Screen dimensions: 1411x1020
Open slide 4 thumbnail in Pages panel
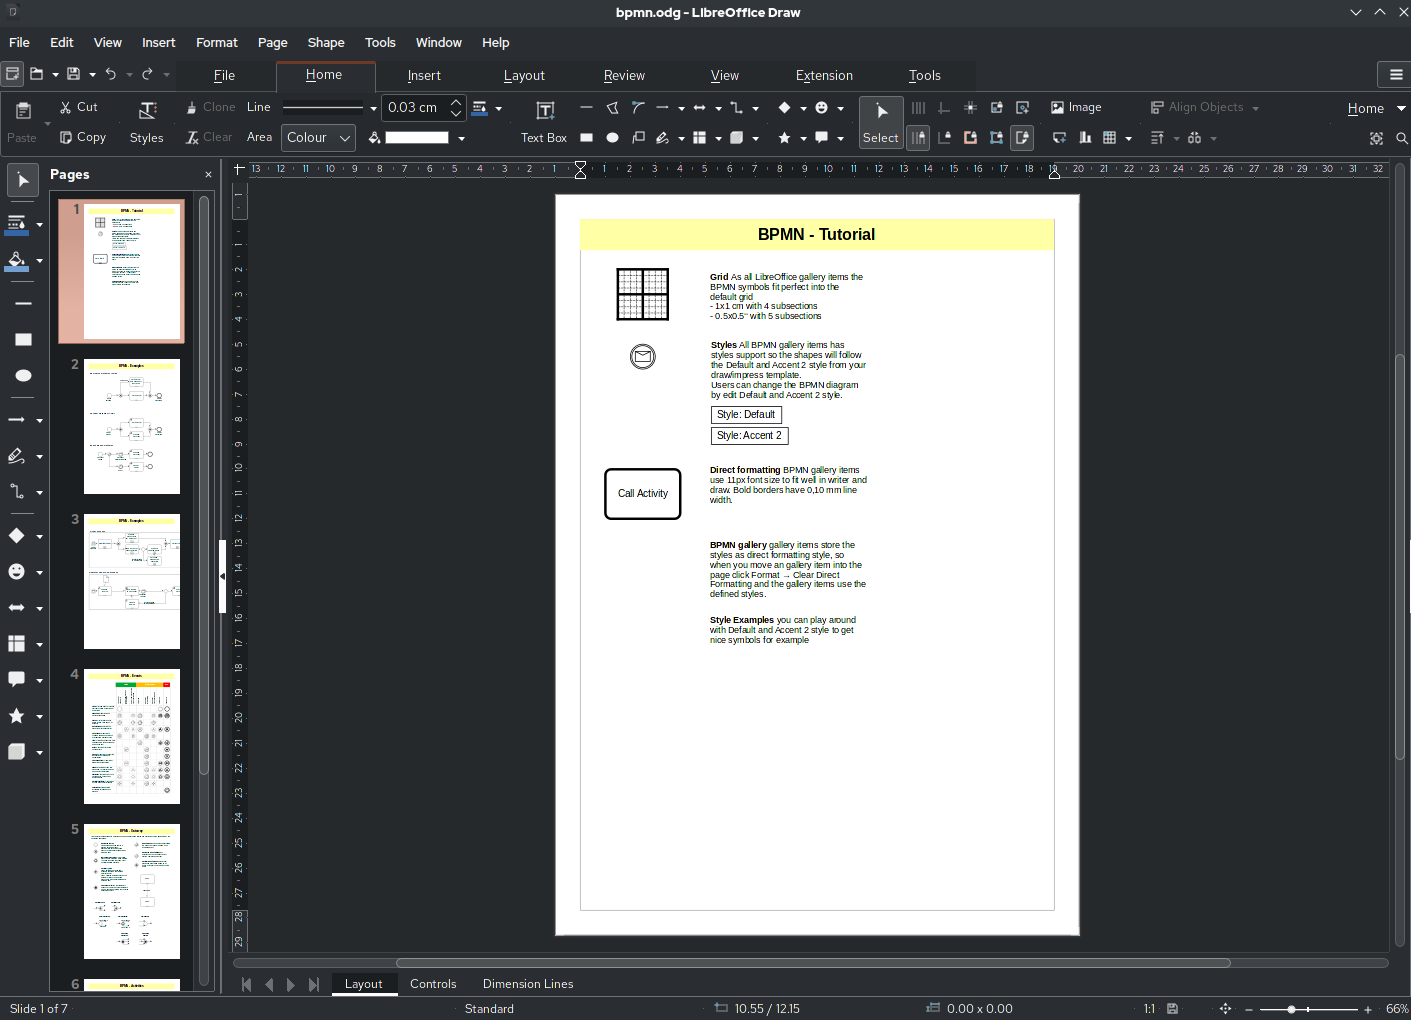click(131, 737)
